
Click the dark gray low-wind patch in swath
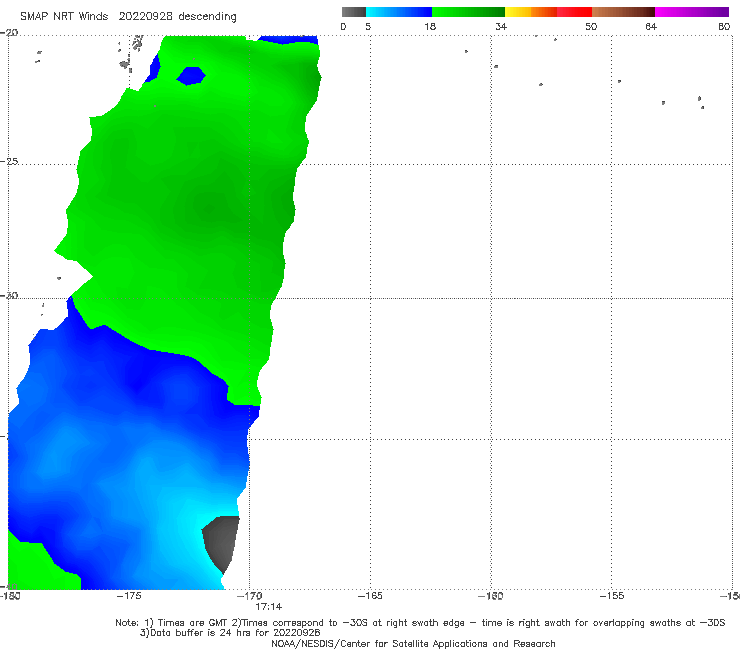(221, 543)
